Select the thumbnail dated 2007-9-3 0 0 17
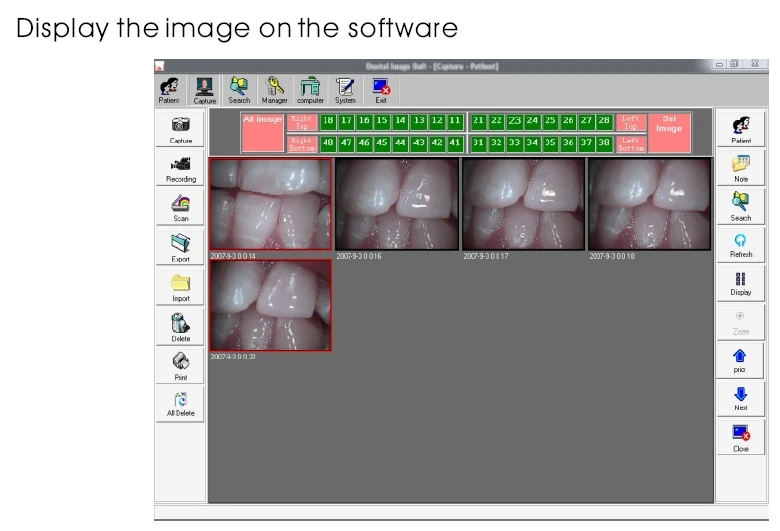The image size is (780, 531). [x=523, y=204]
